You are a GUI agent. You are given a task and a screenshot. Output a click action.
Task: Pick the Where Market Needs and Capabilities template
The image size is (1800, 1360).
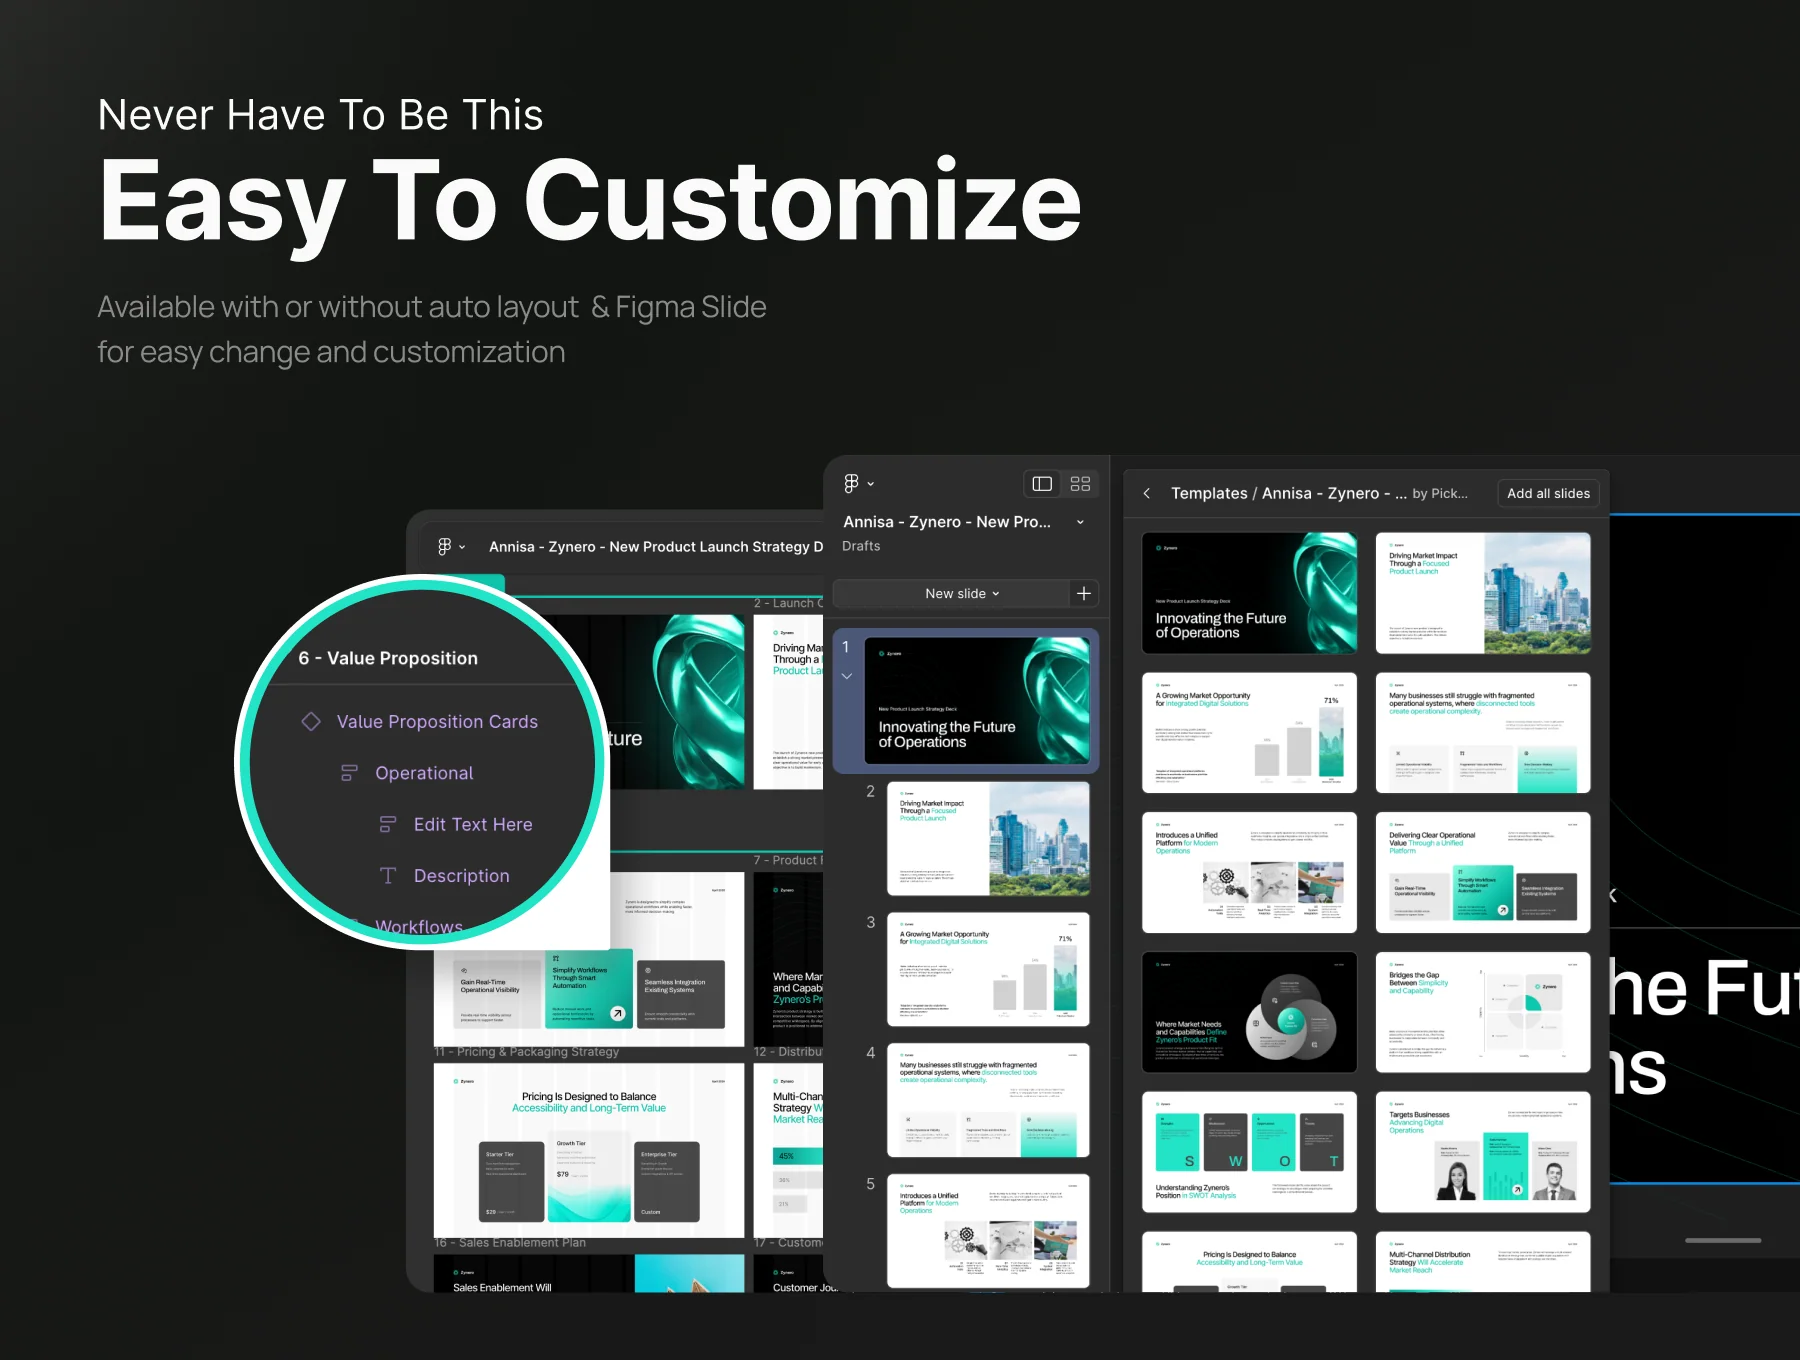pos(1249,1013)
